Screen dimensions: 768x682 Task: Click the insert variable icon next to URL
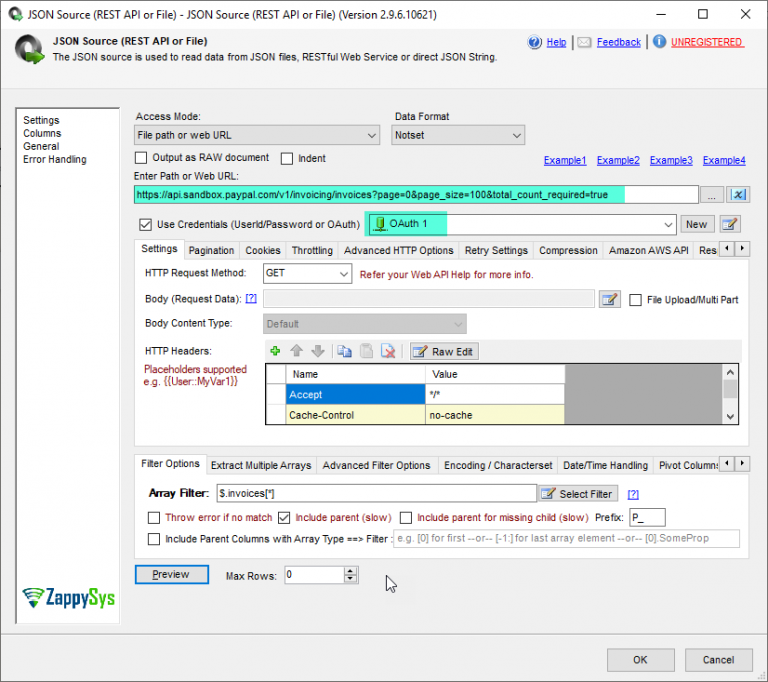coord(738,195)
